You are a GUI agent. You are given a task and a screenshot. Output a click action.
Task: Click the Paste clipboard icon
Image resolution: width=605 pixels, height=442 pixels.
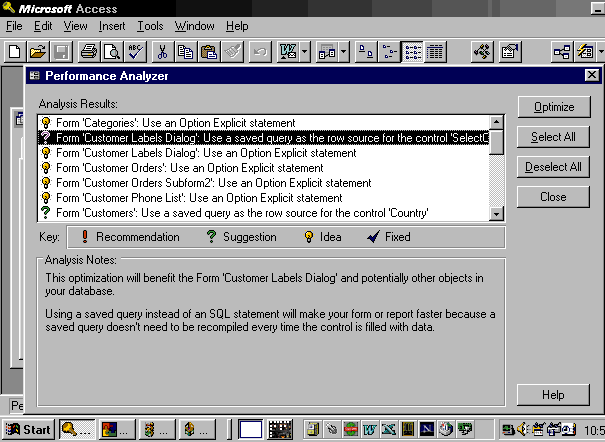pyautogui.click(x=209, y=51)
